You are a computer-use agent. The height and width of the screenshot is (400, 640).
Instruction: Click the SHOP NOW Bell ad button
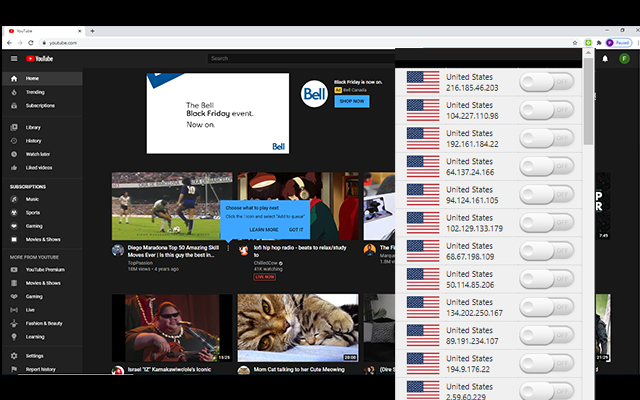[x=351, y=101]
